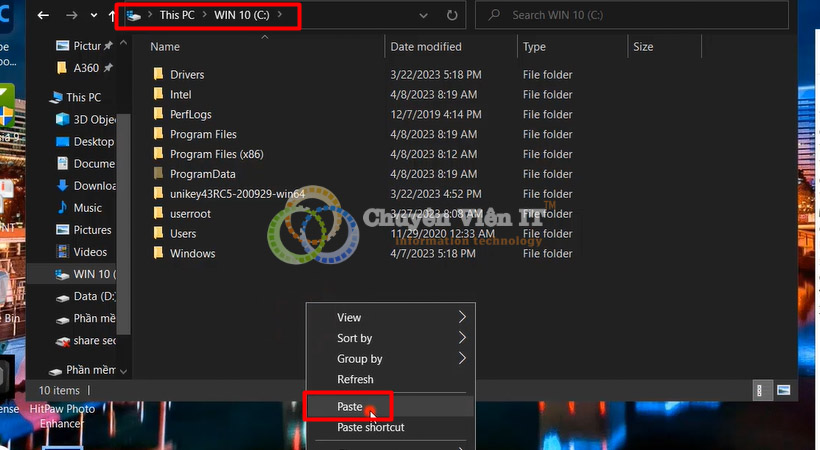
Task: Select the Music library in sidebar
Action: pos(88,208)
